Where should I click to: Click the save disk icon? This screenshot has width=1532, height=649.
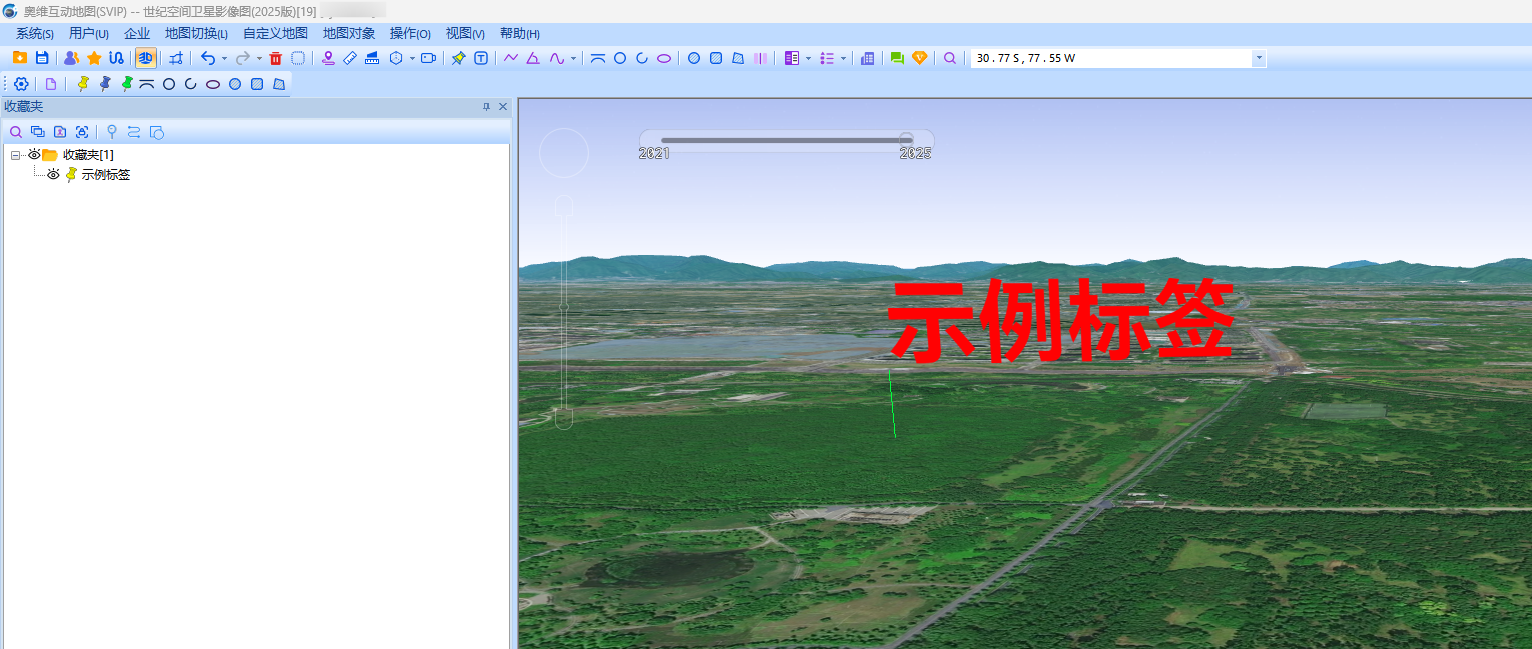[42, 58]
